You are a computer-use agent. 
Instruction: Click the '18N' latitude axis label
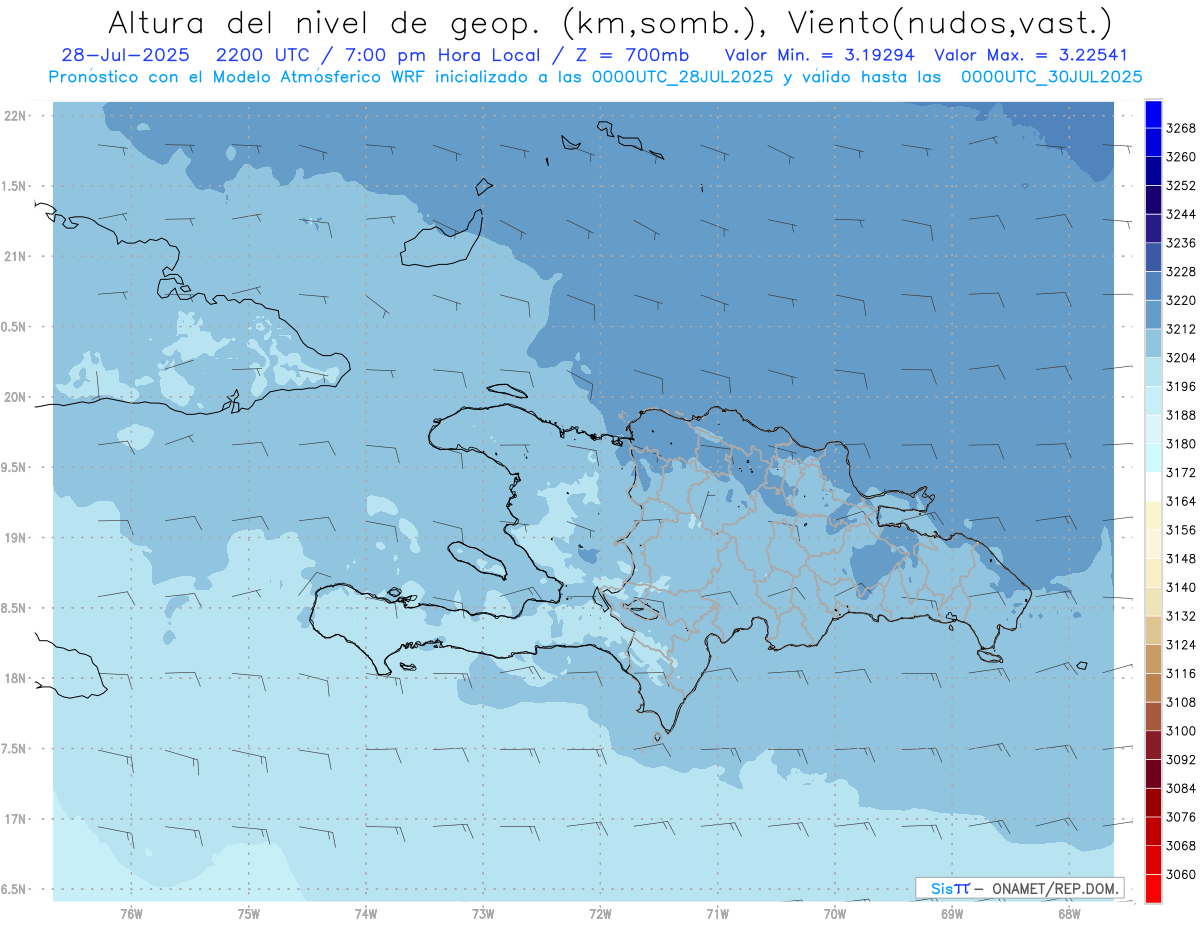16,678
